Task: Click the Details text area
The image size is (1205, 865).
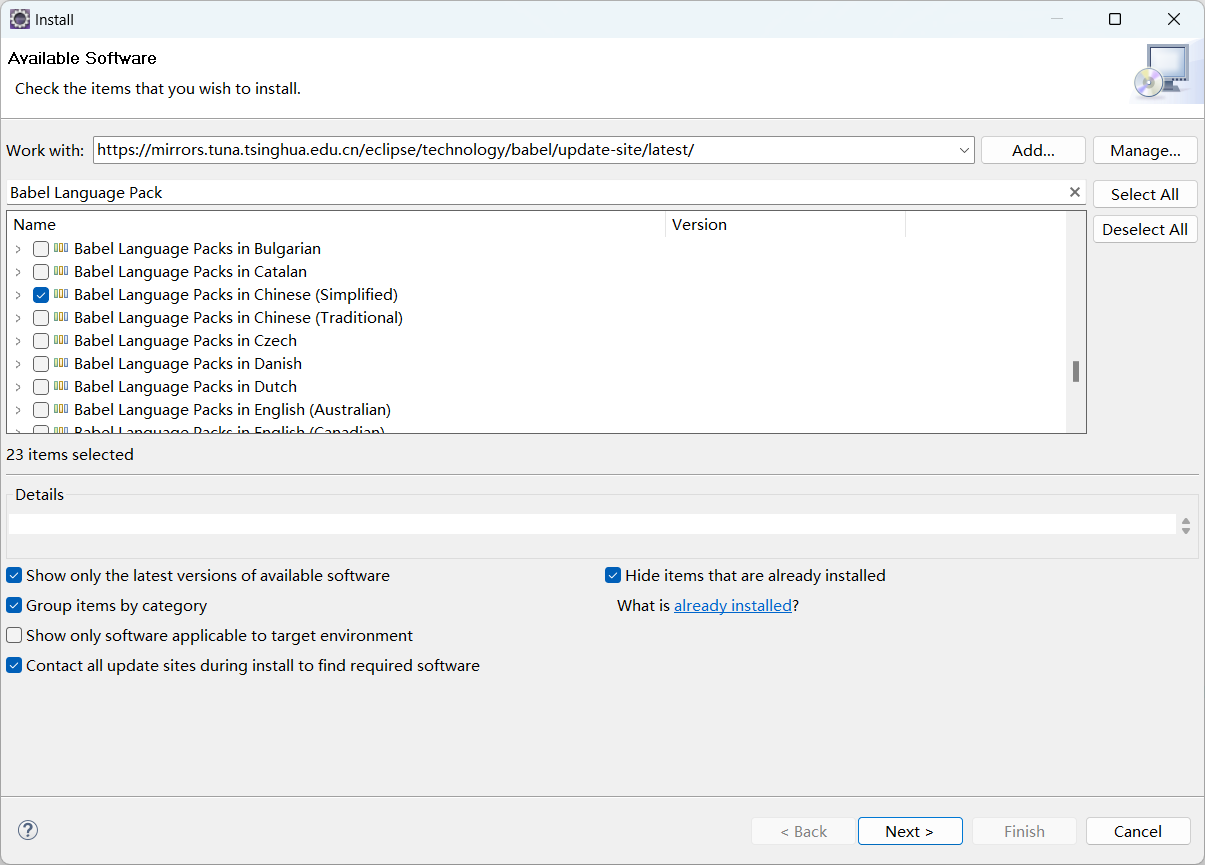Action: click(x=592, y=524)
